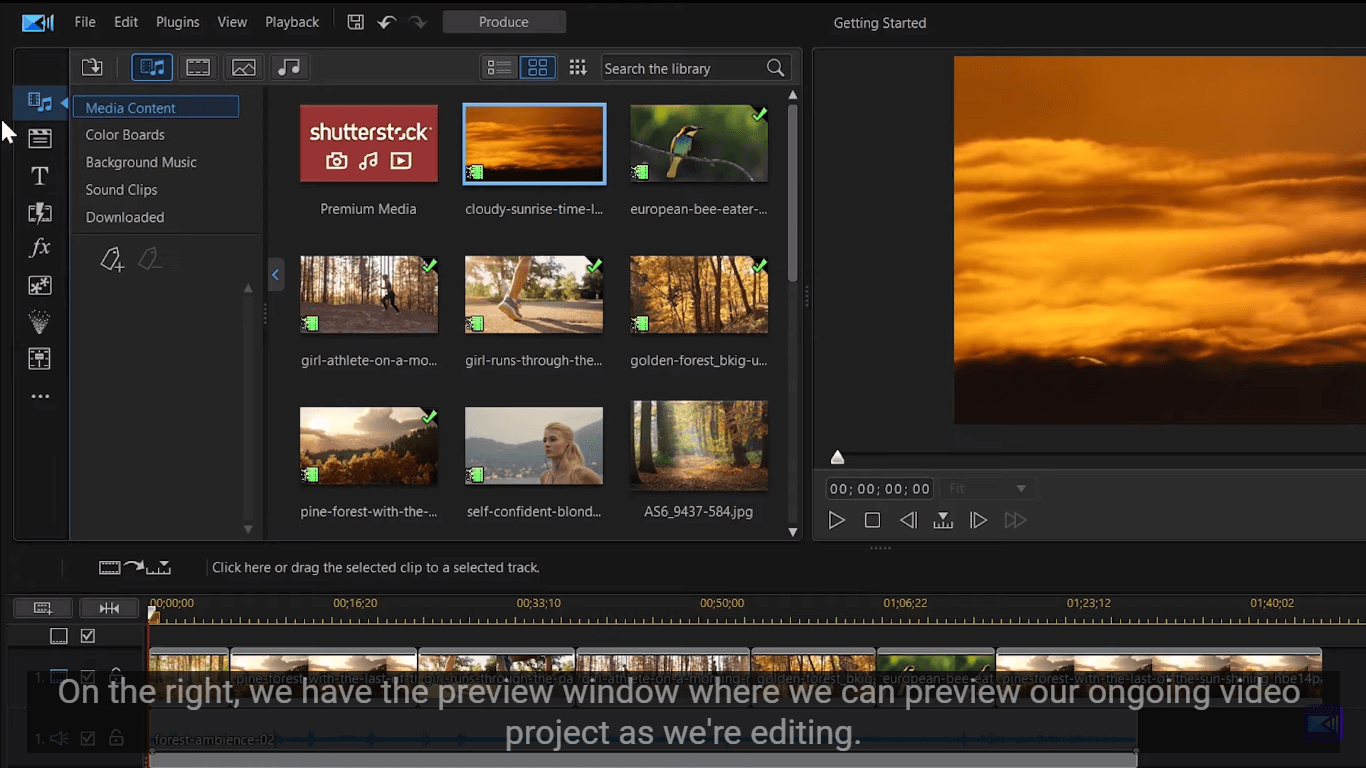Click the Save project icon
Screen dimensions: 1366x768
(x=355, y=22)
